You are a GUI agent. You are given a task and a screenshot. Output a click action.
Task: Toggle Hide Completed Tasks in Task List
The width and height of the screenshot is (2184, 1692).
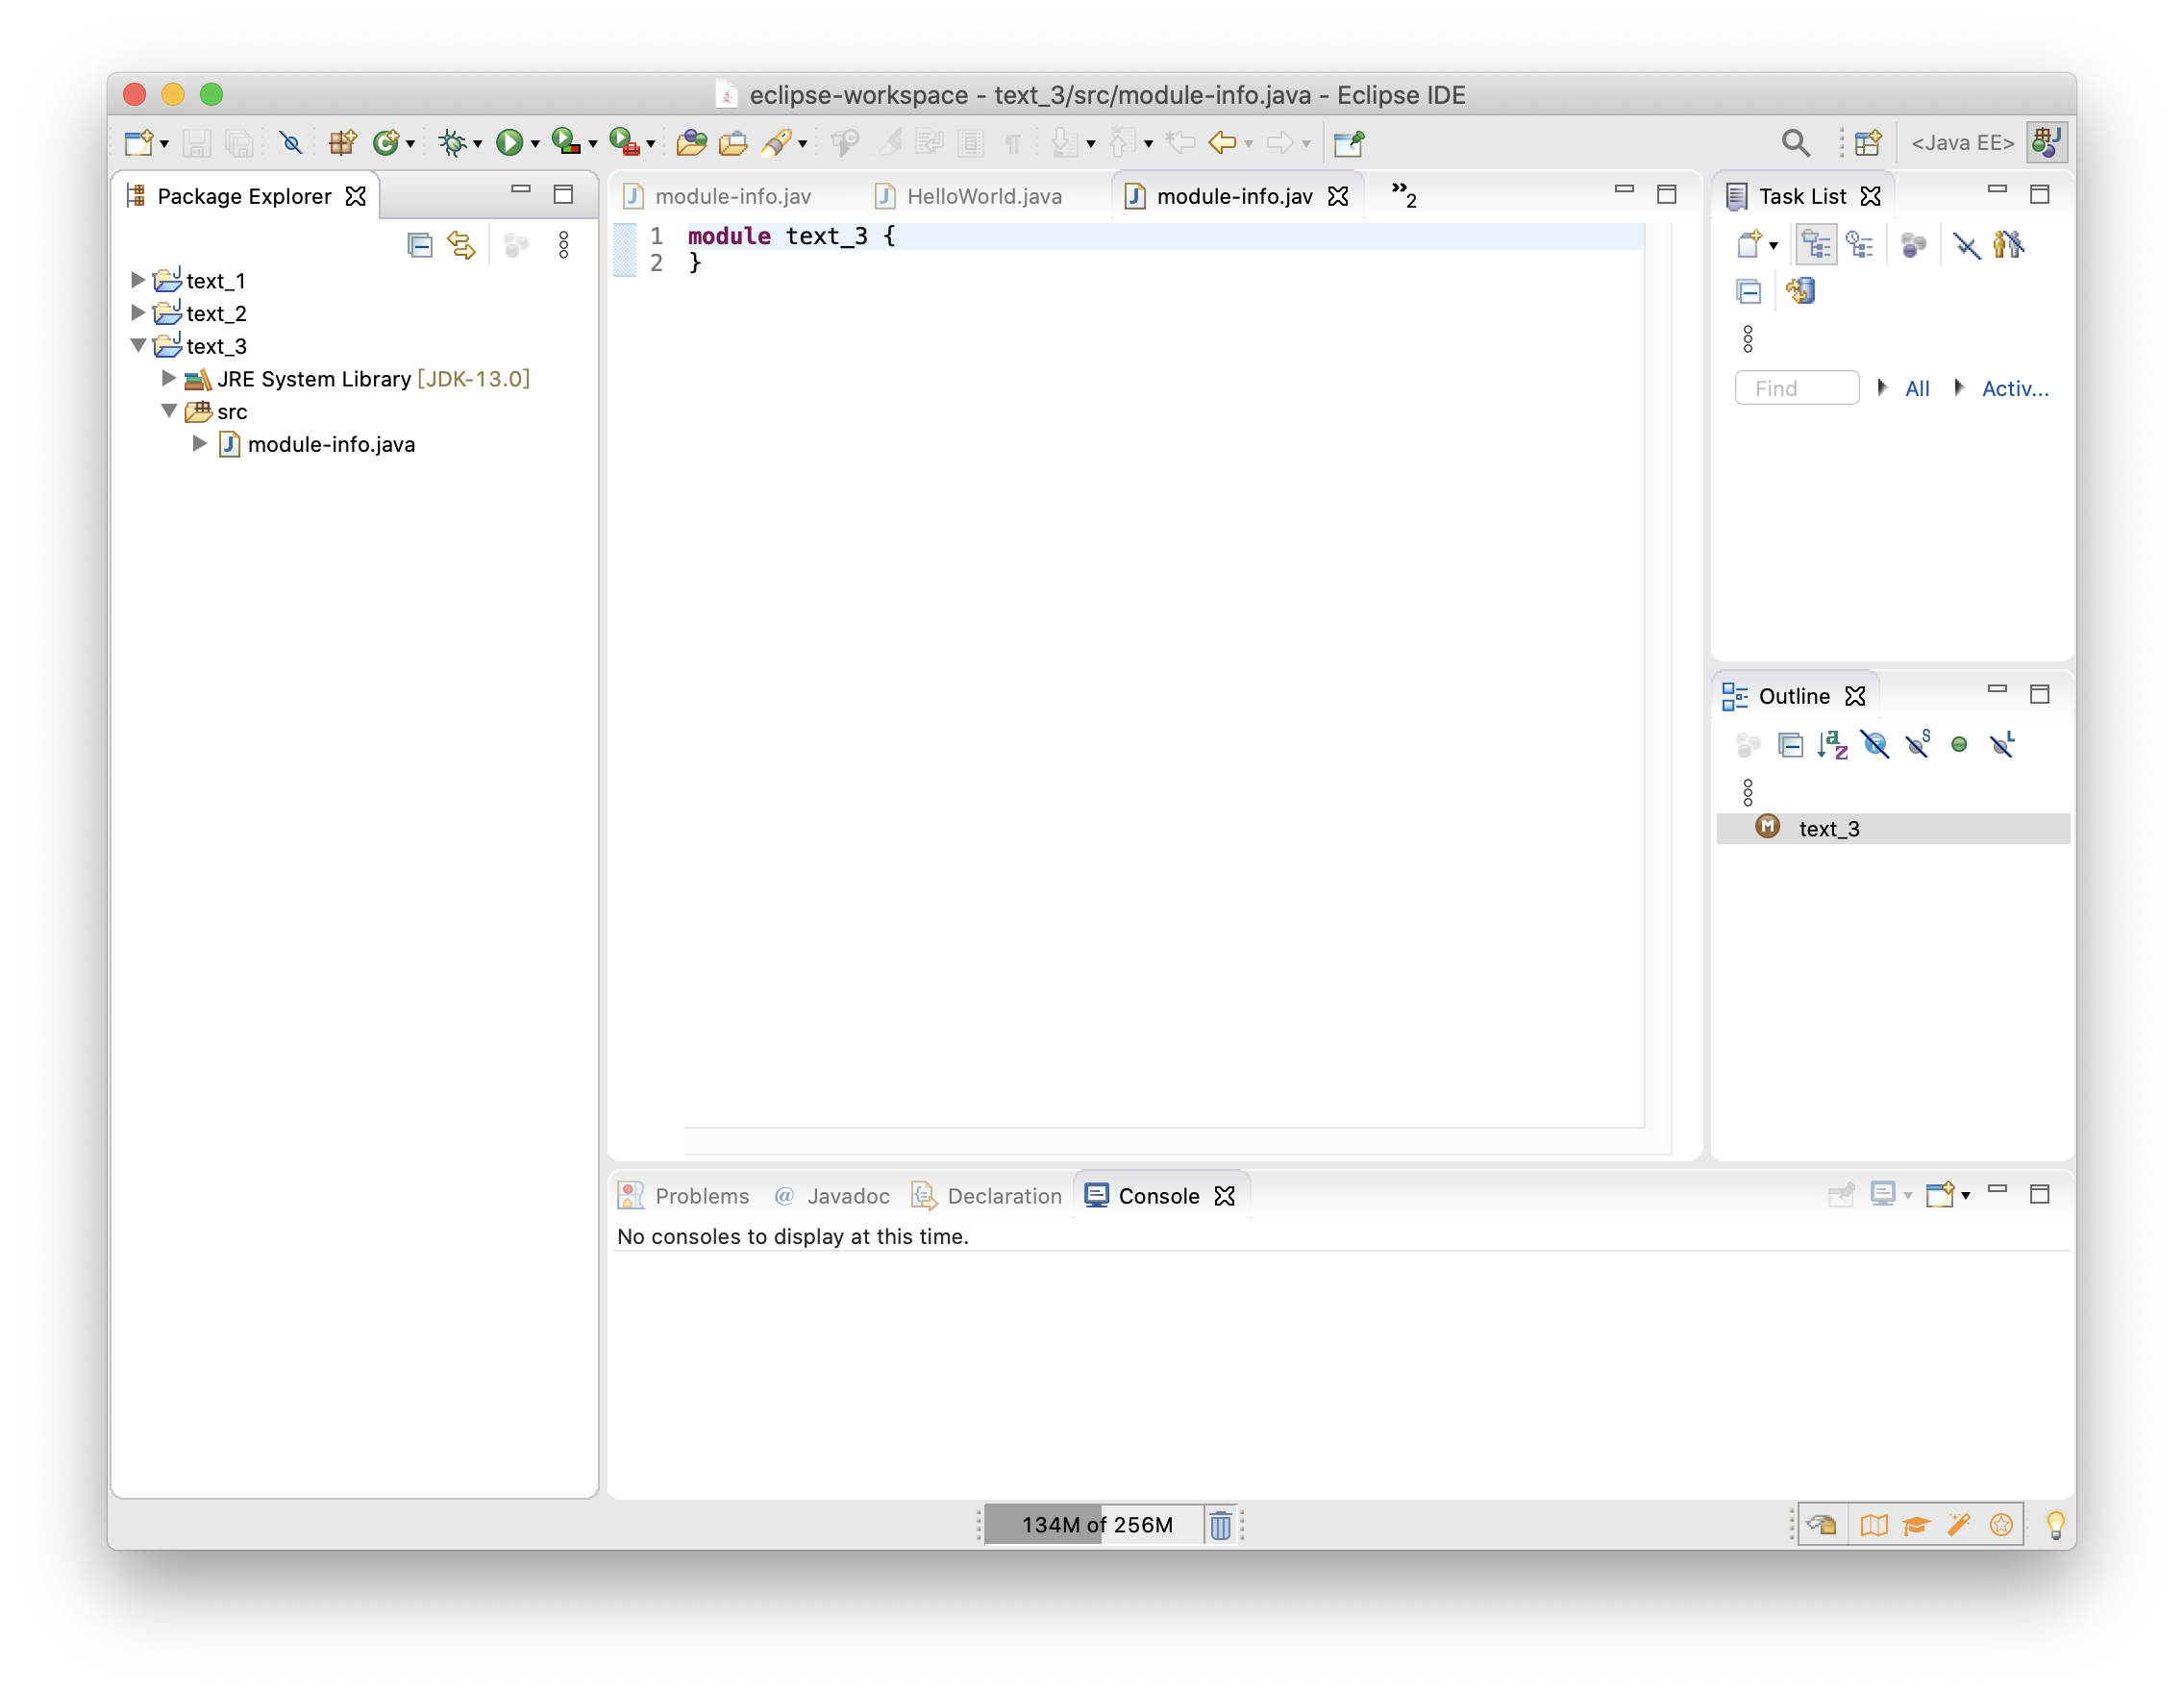point(1966,245)
